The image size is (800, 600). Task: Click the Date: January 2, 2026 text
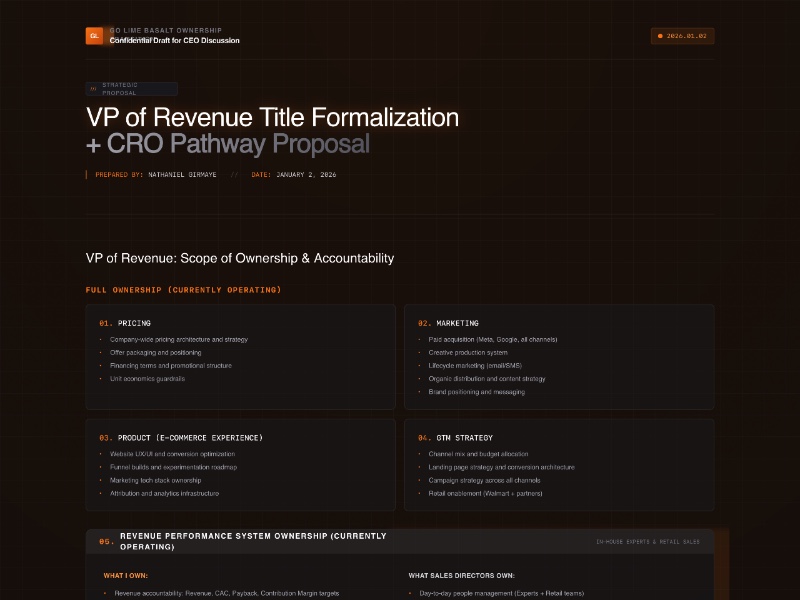coord(293,175)
